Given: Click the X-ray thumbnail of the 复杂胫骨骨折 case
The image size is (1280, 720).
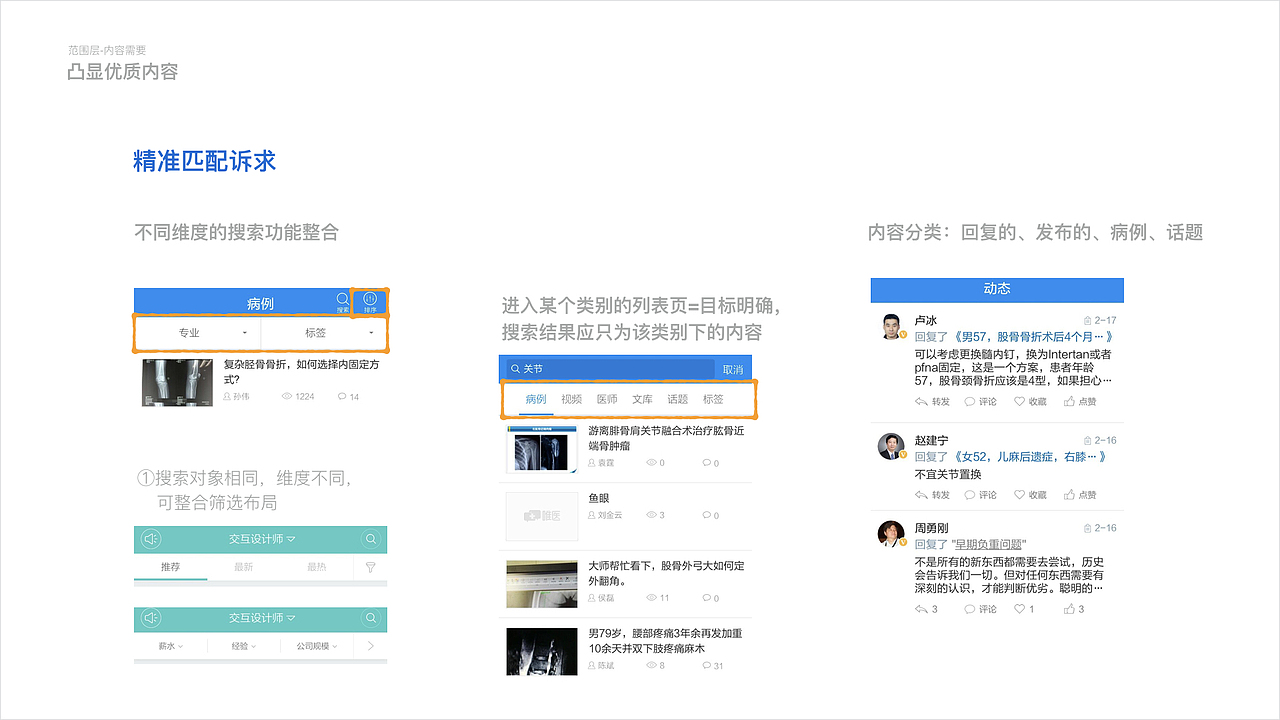Looking at the screenshot, I should coord(177,382).
